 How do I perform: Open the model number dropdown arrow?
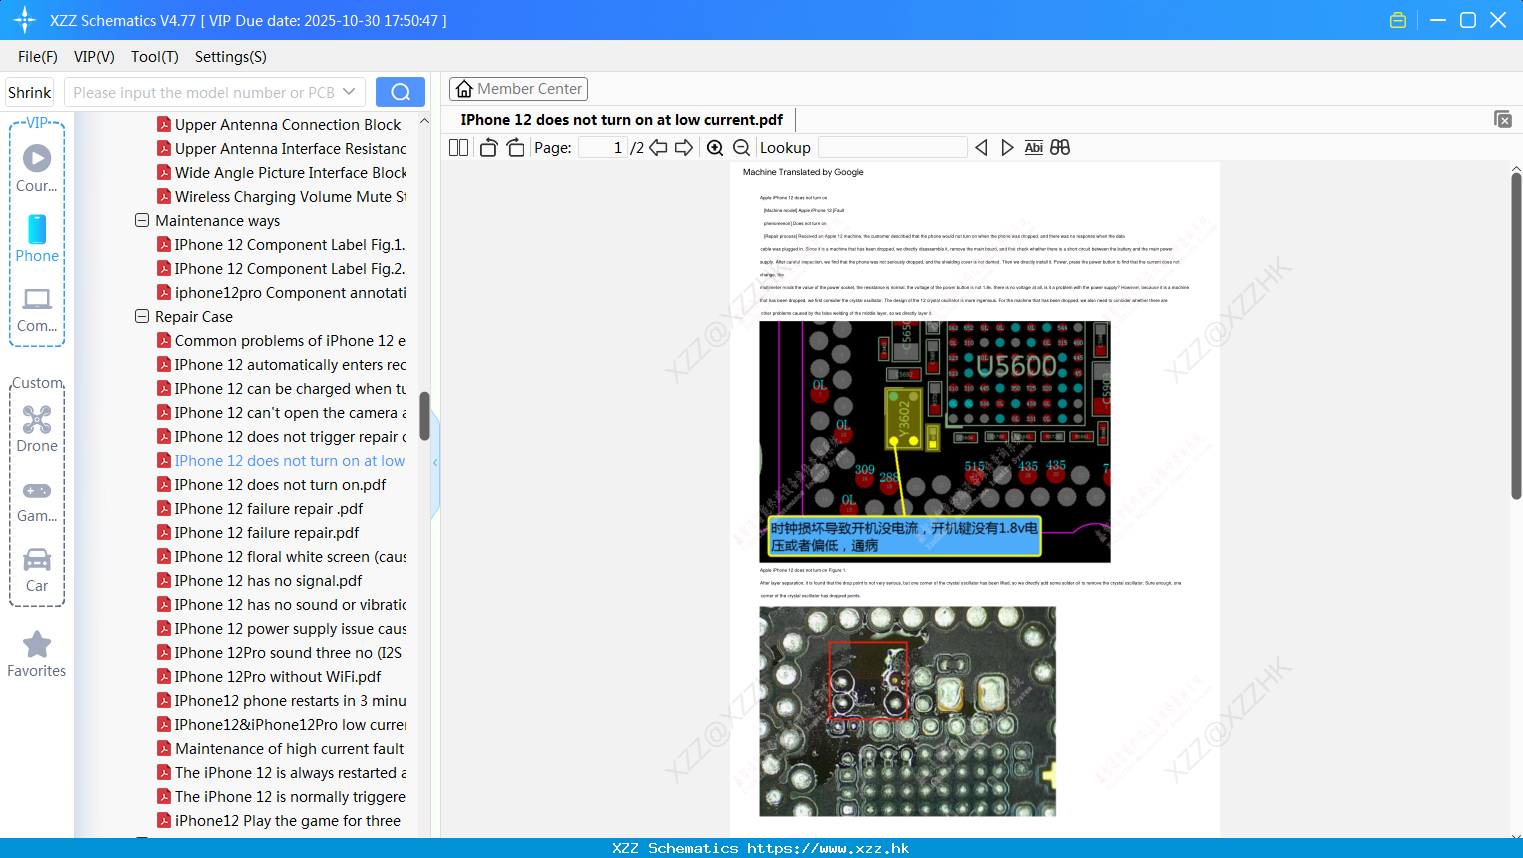pos(349,92)
